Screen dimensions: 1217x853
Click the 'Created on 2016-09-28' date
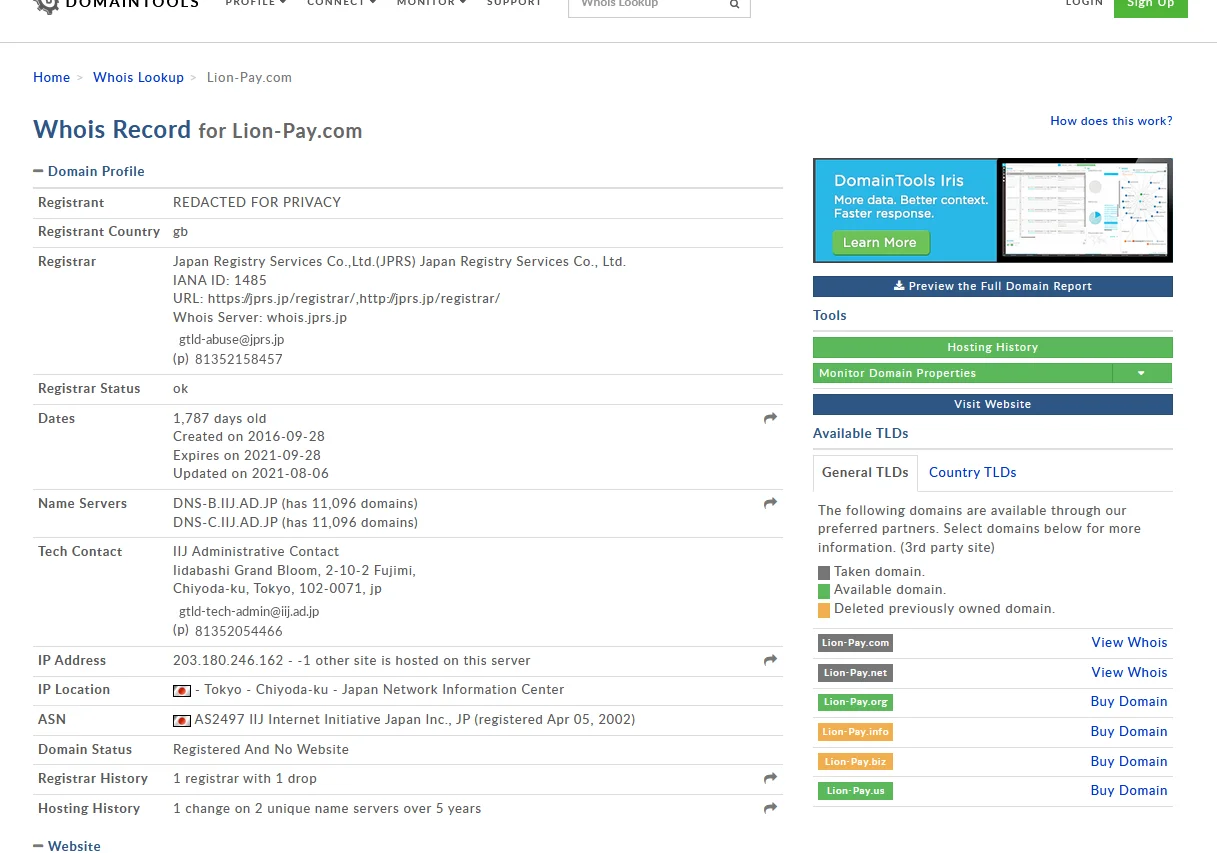249,437
